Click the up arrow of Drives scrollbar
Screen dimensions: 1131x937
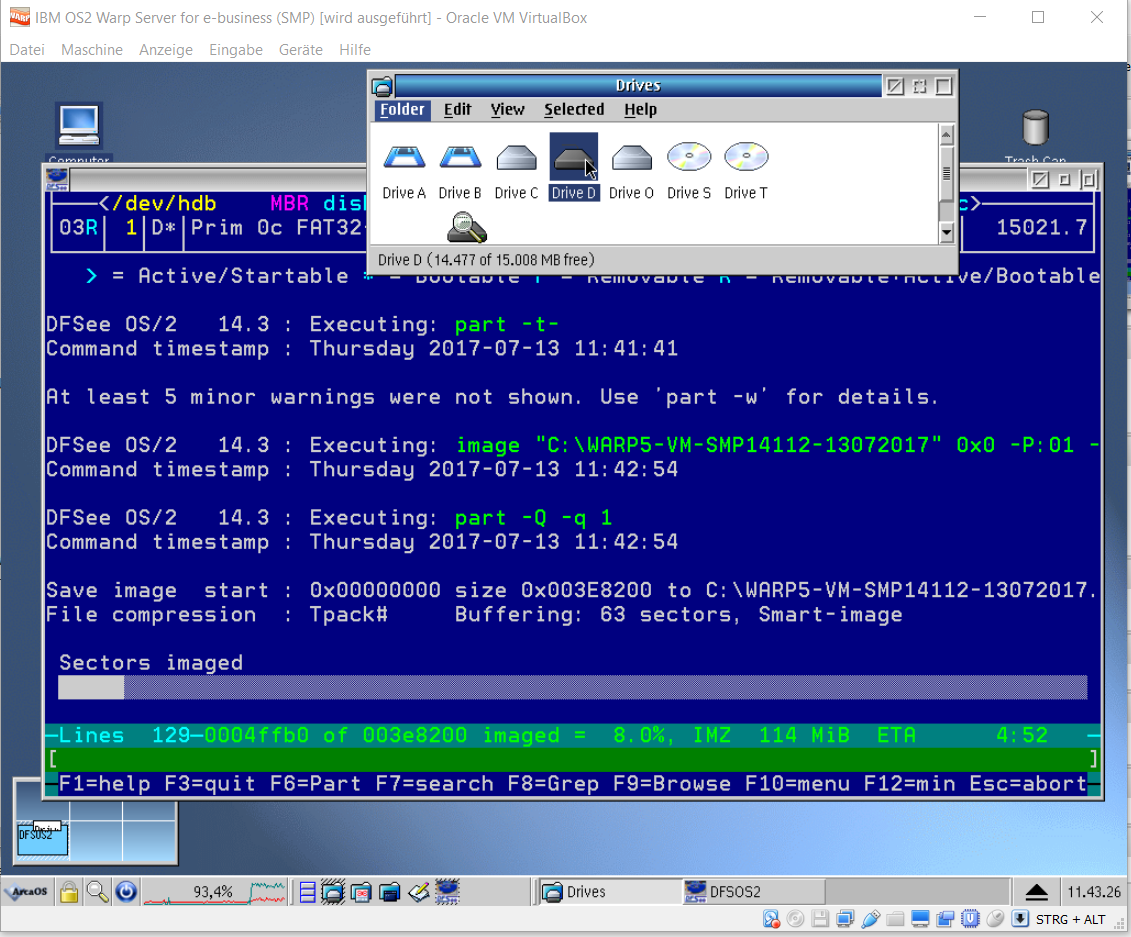point(946,135)
